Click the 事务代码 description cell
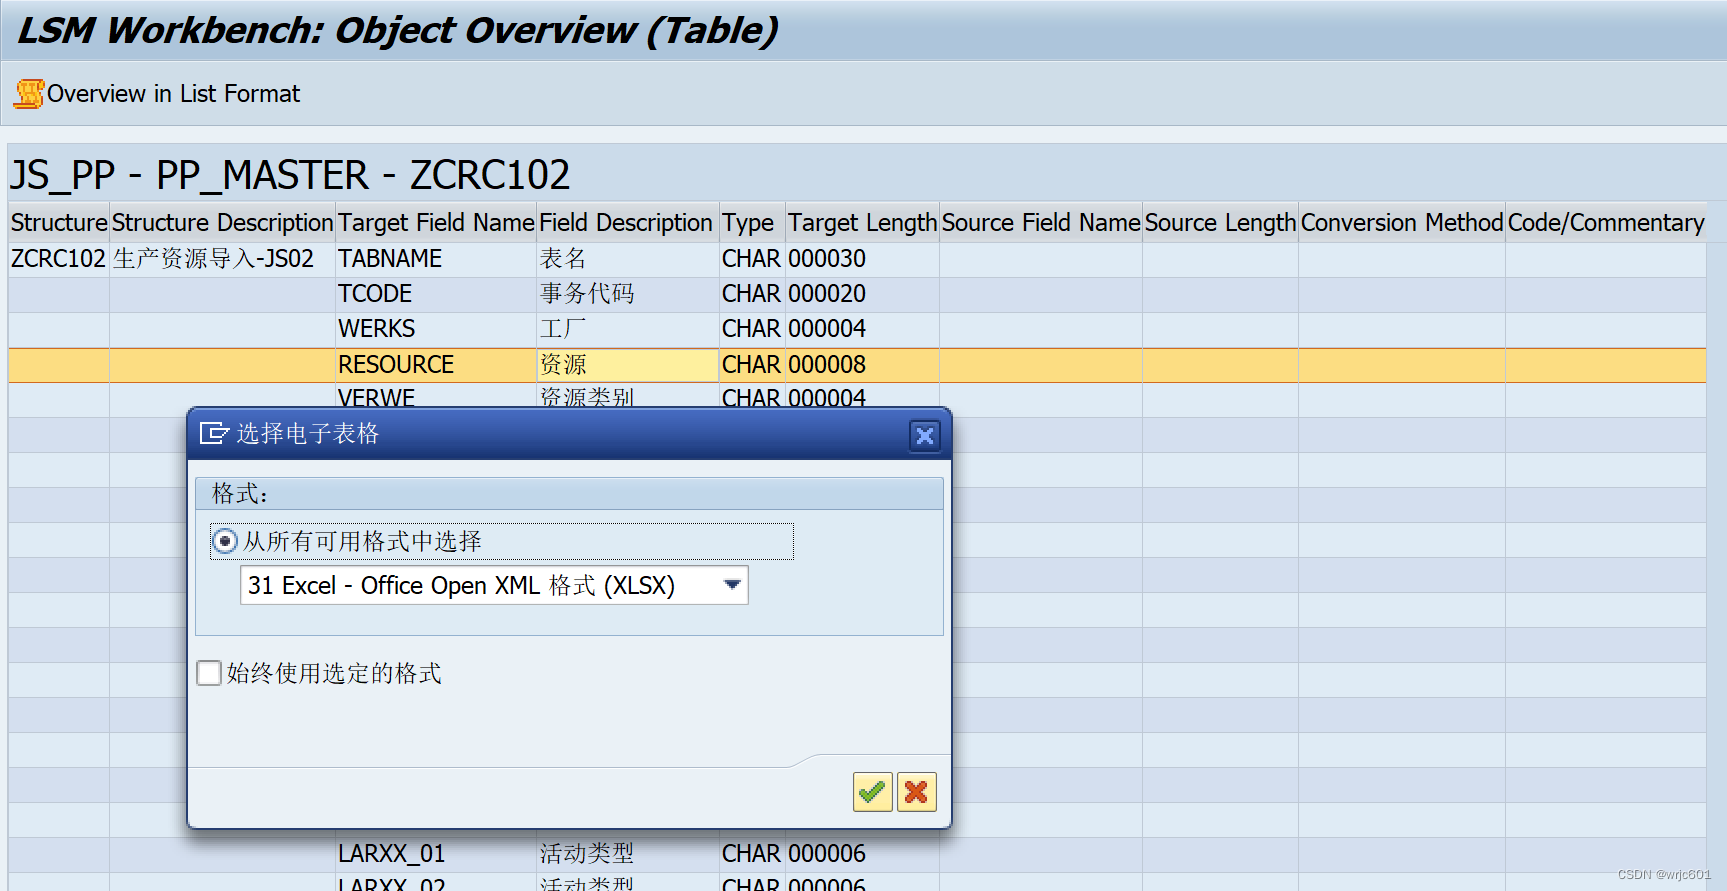Image resolution: width=1727 pixels, height=891 pixels. pos(628,294)
